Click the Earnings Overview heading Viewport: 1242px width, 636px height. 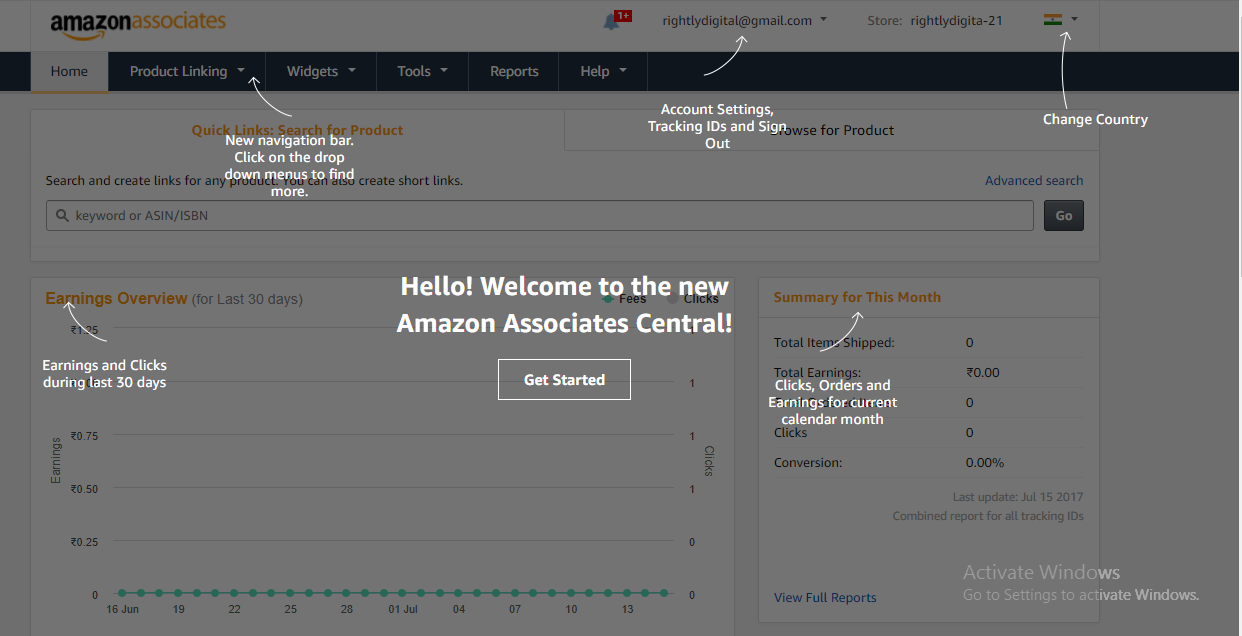pyautogui.click(x=116, y=298)
